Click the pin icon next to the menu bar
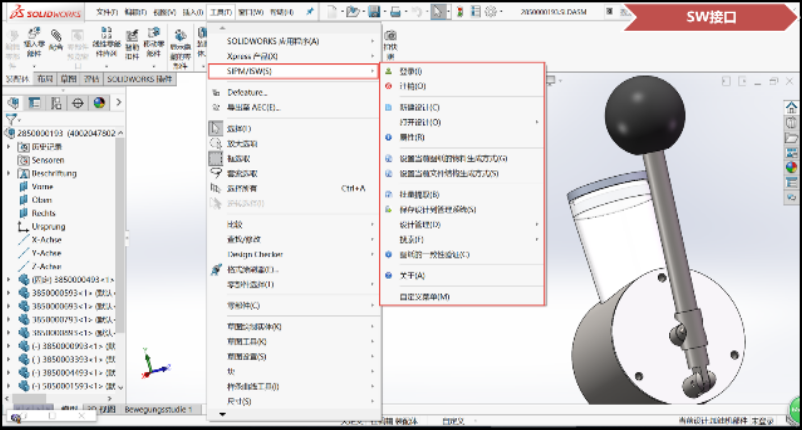 (x=310, y=11)
